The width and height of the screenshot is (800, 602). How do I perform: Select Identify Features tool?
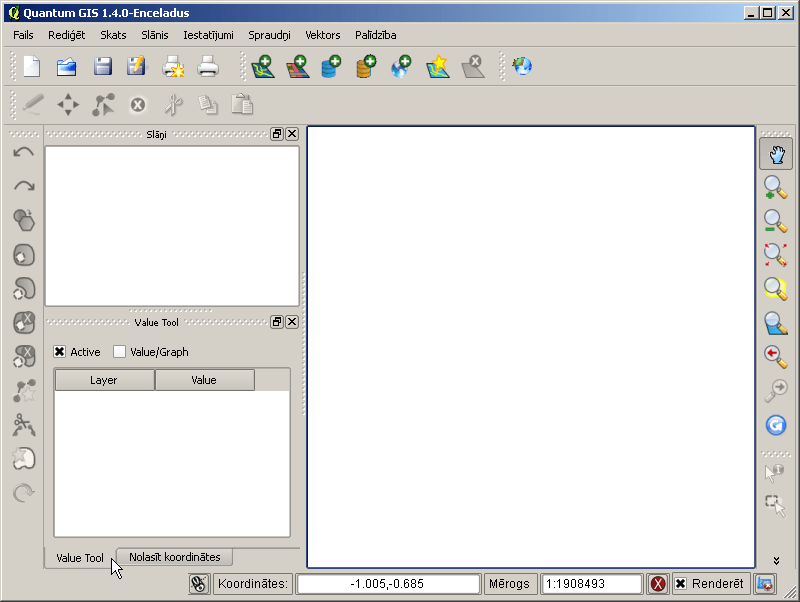tap(774, 473)
